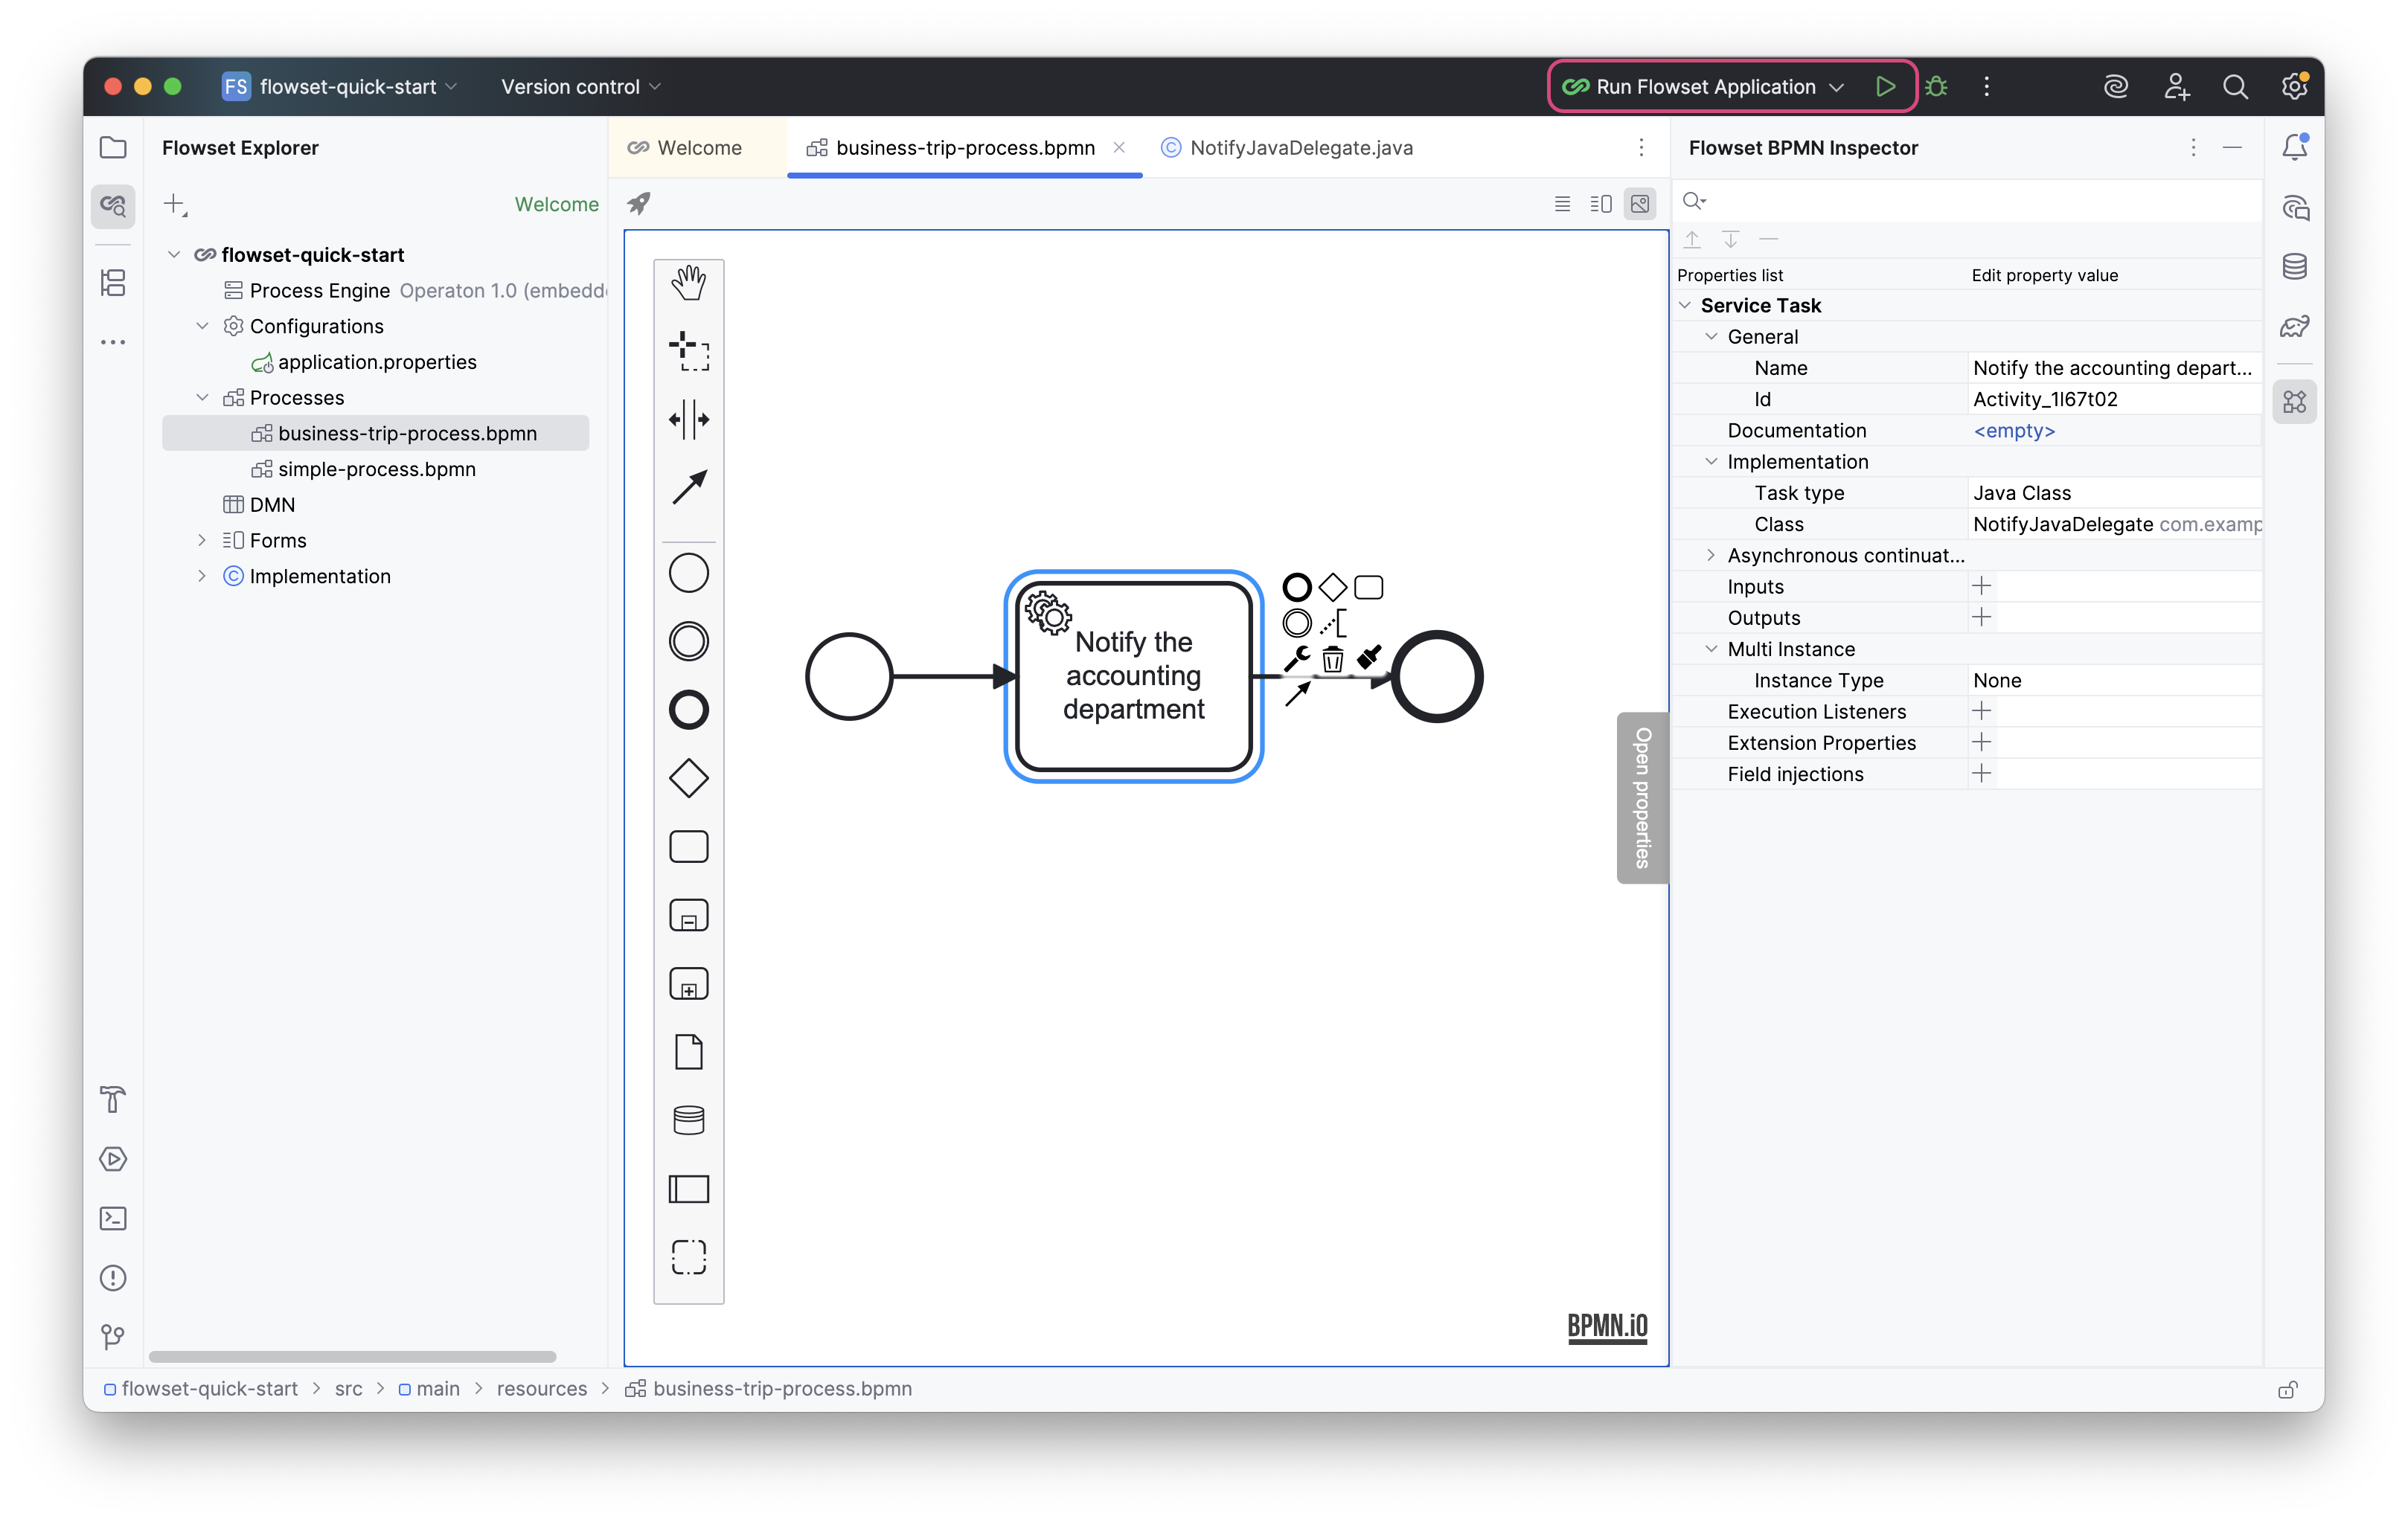Switch to the NotifyJavaDelegate.java tab
Viewport: 2408px width, 1522px height.
pyautogui.click(x=1300, y=148)
